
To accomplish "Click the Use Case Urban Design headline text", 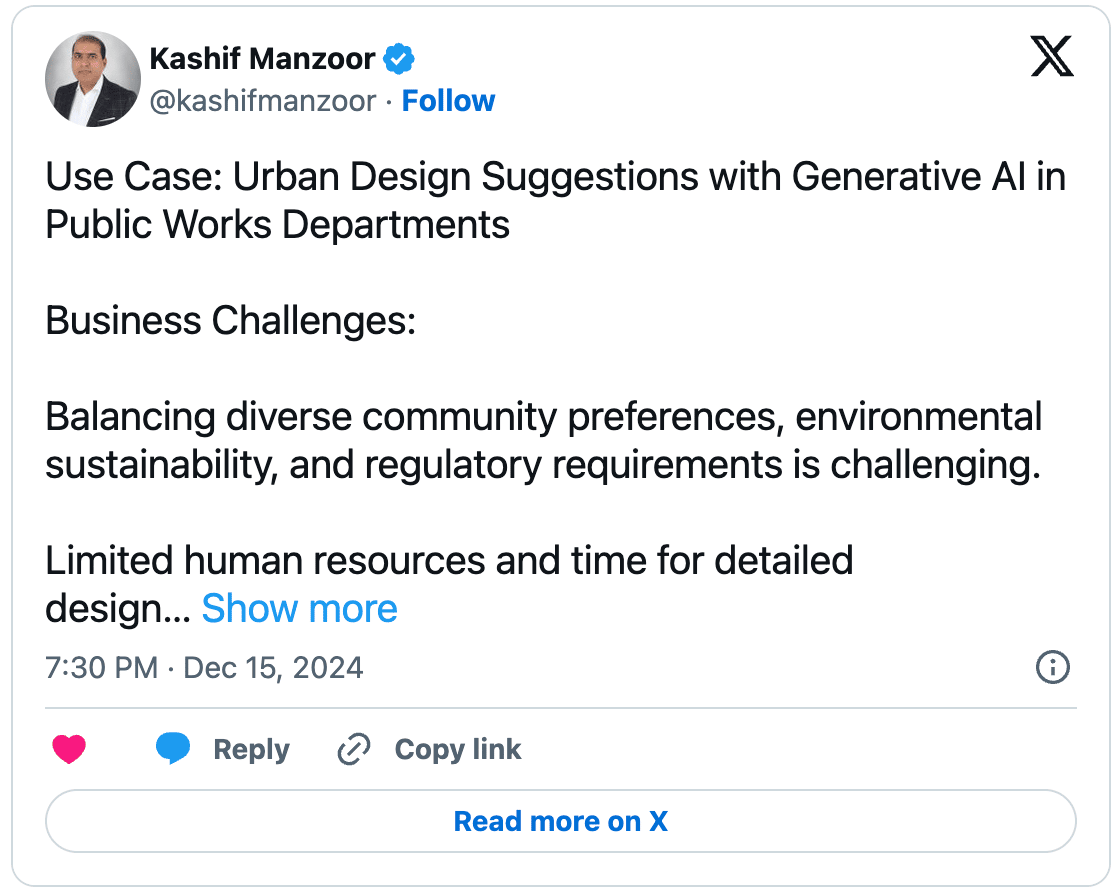I will tap(555, 201).
